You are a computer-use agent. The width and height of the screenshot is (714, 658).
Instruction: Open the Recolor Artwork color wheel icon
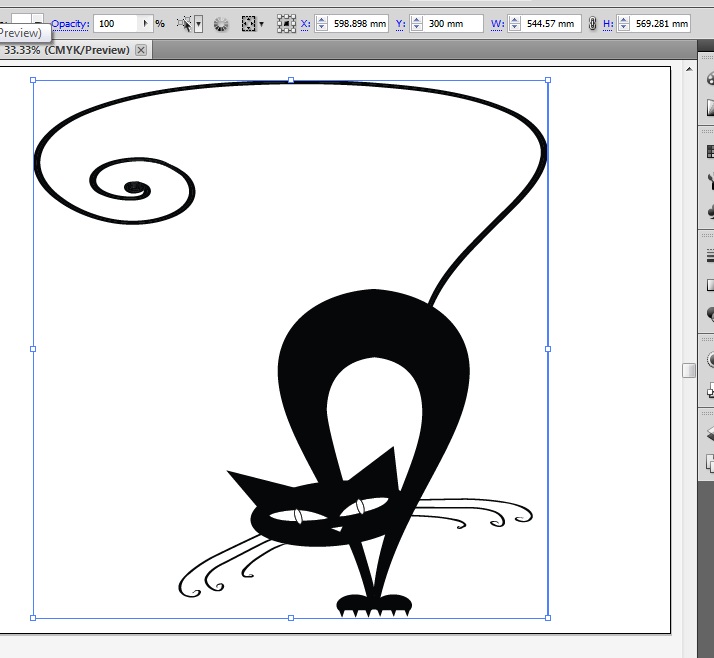tap(220, 22)
